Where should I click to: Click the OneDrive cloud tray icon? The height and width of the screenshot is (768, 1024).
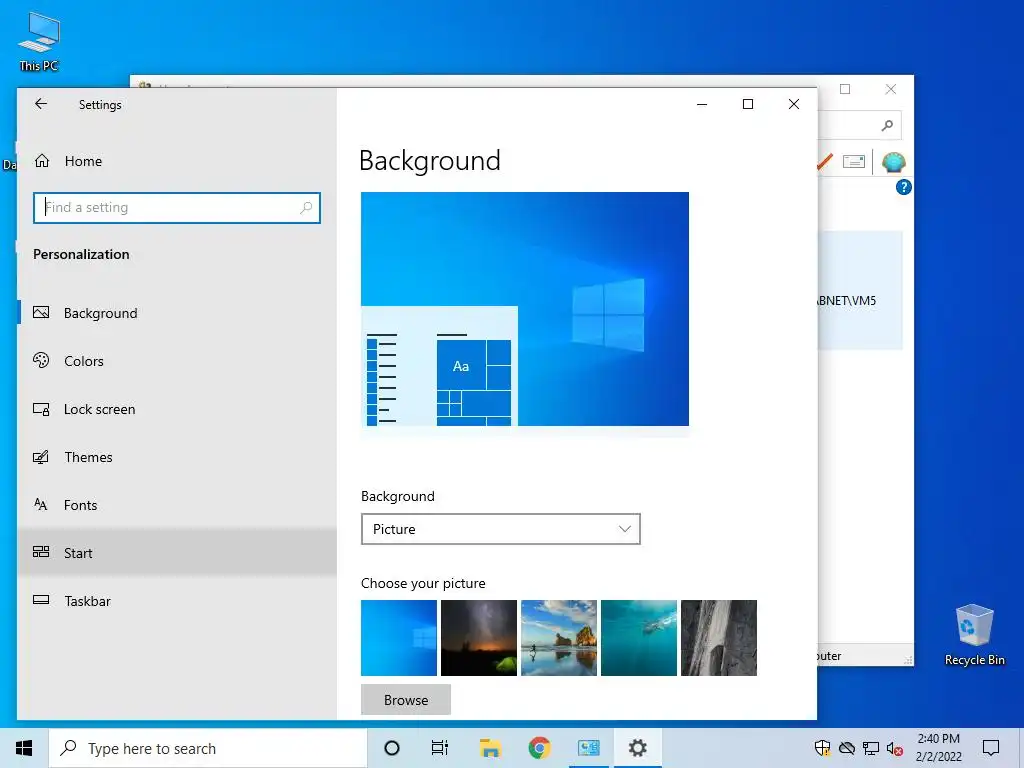click(846, 748)
